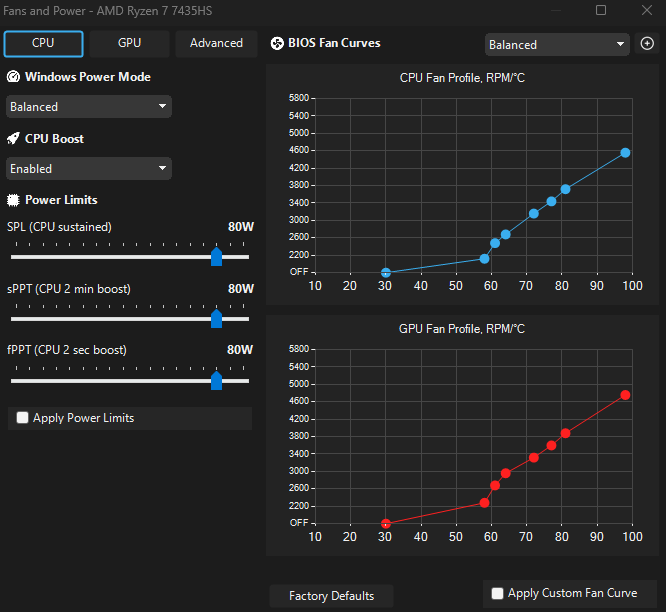This screenshot has height=612, width=666.
Task: Select the highest point on CPU fan curve
Action: (x=625, y=153)
